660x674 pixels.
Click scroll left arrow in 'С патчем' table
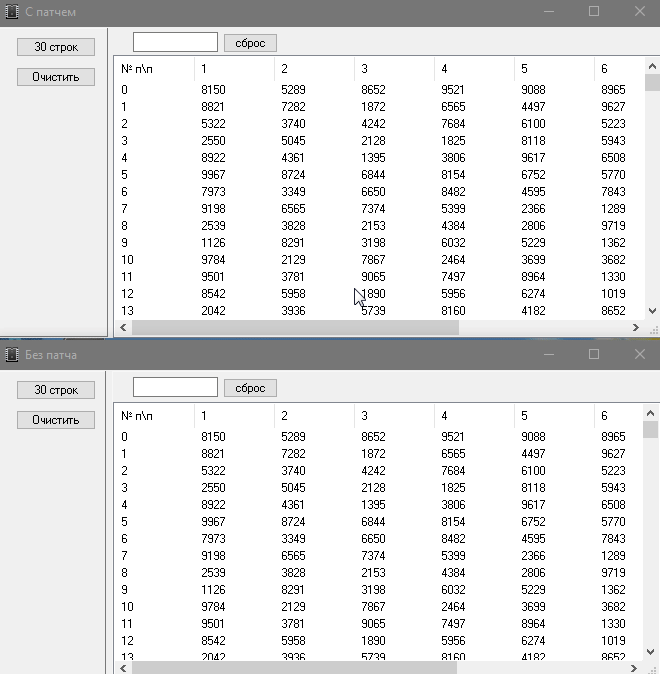tap(123, 328)
